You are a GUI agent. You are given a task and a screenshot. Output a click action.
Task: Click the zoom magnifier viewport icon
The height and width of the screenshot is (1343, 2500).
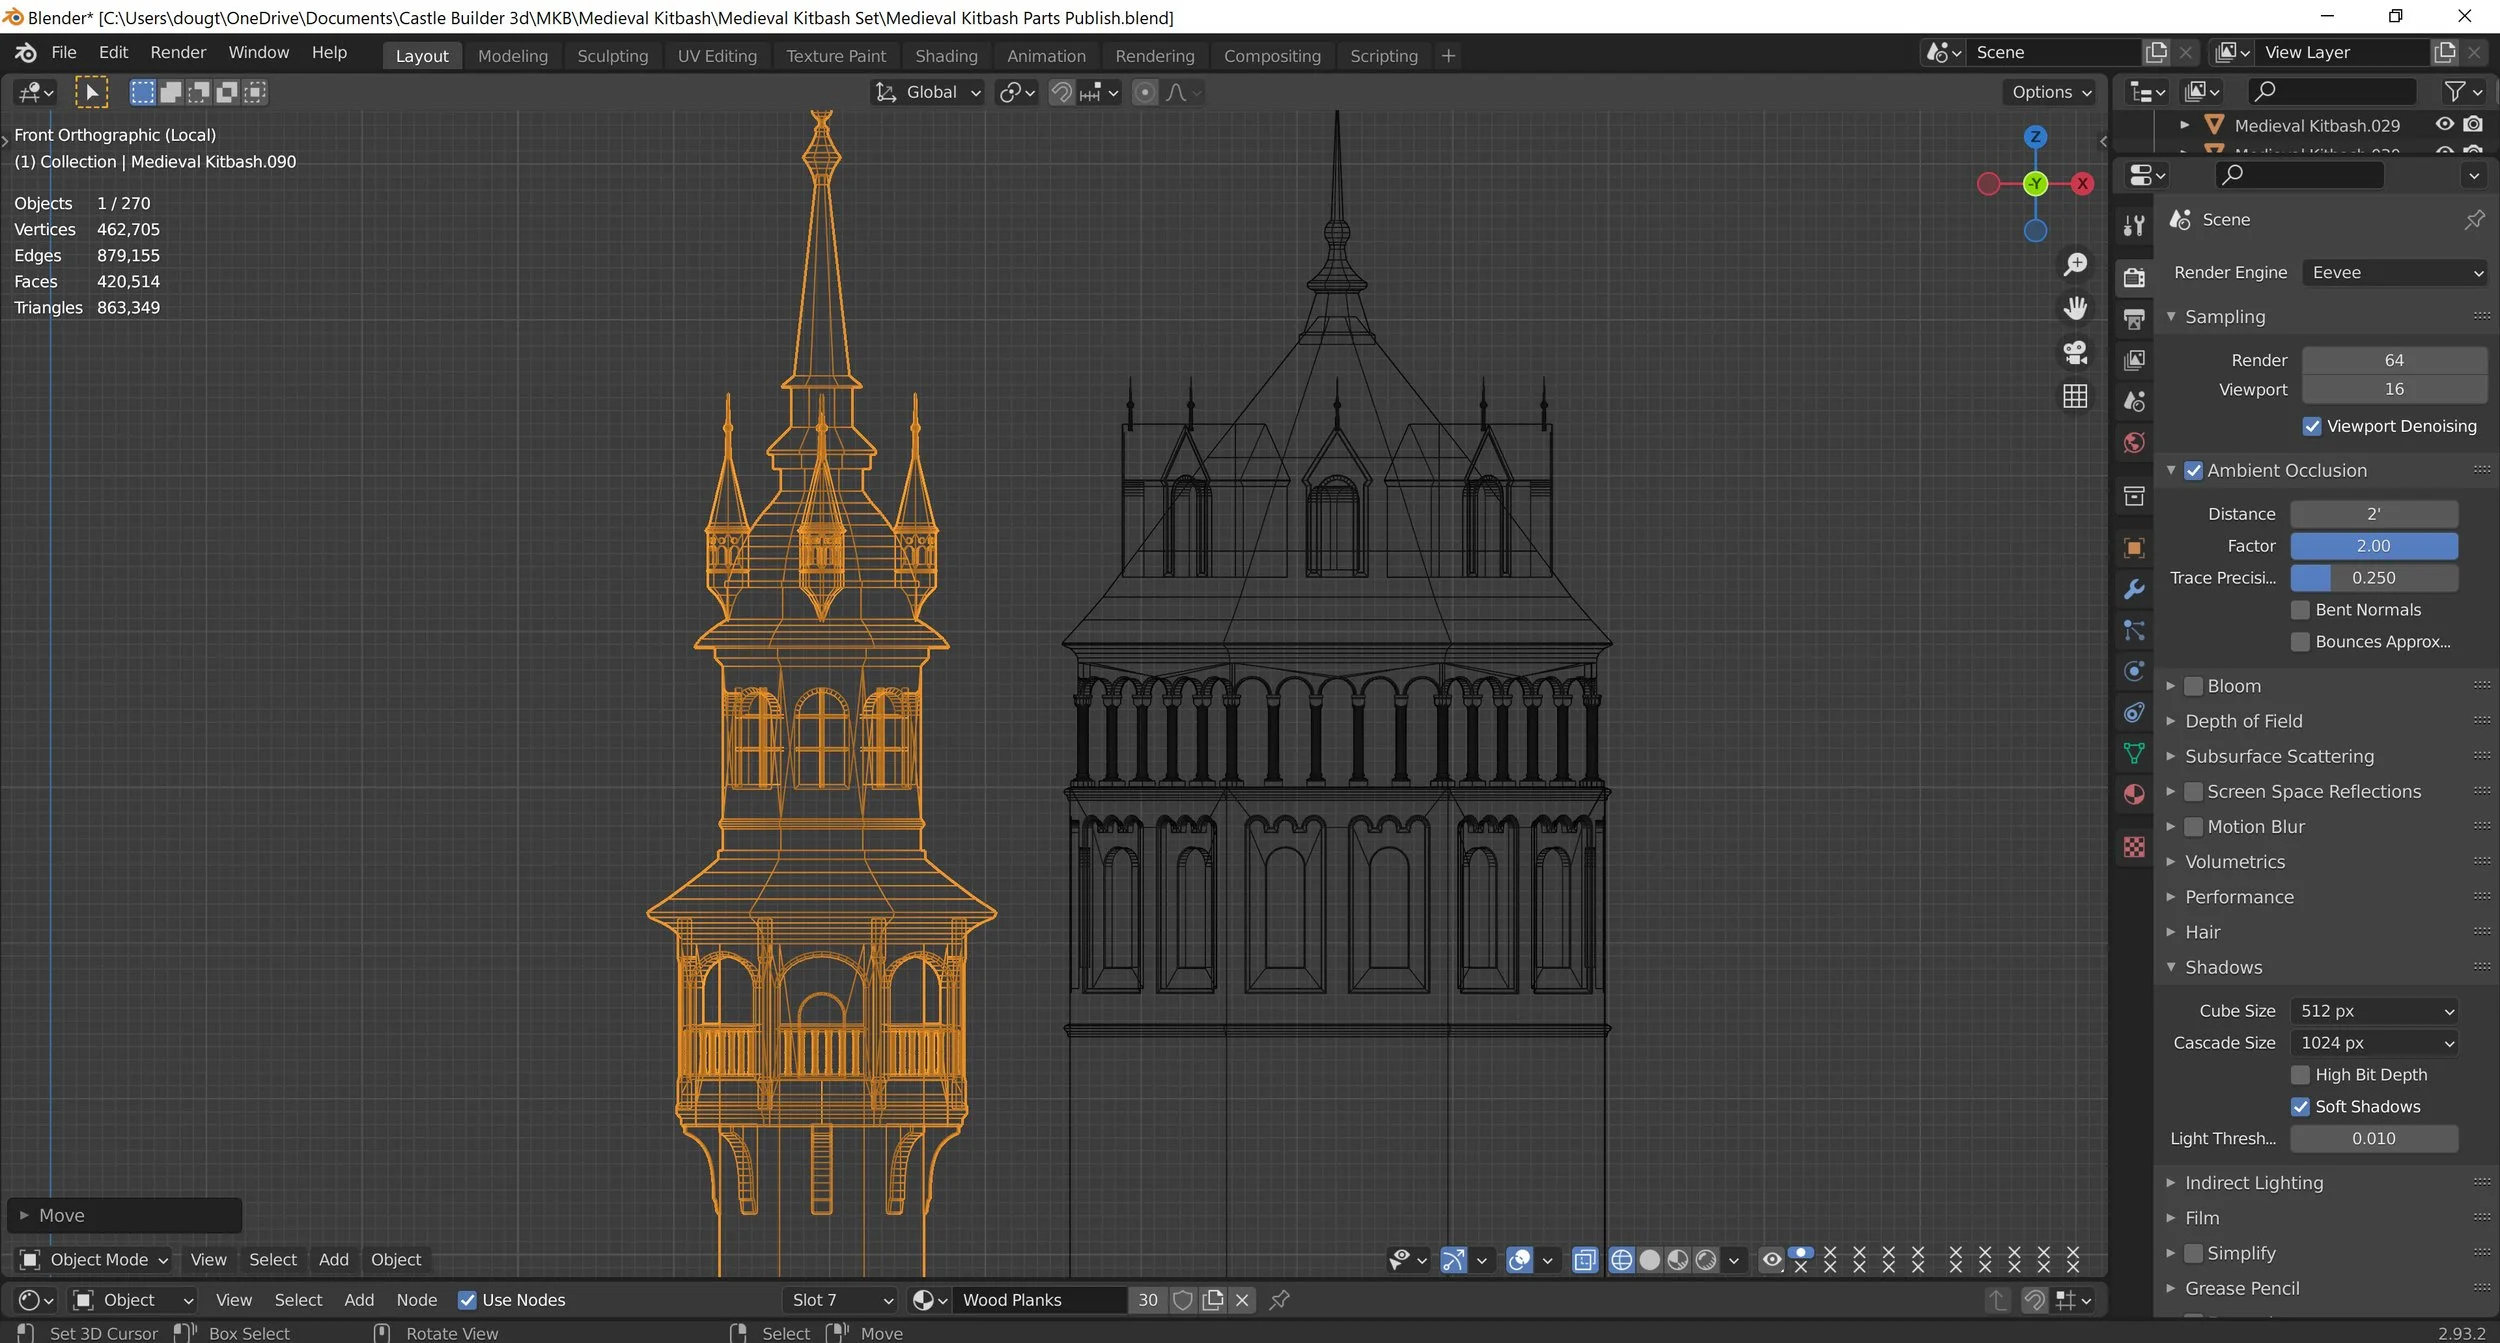click(x=2075, y=265)
